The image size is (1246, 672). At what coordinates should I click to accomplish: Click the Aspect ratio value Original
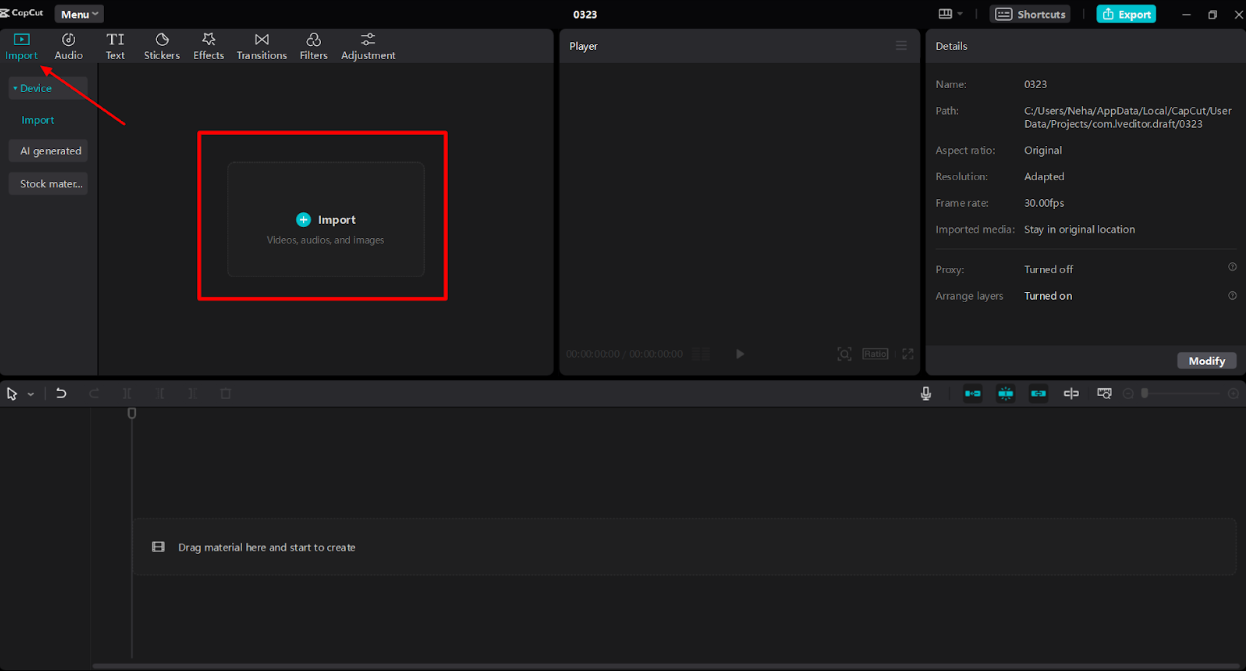(1043, 150)
